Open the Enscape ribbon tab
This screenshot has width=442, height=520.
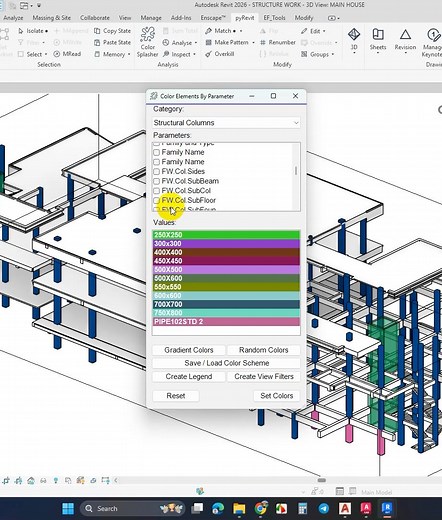click(x=213, y=18)
